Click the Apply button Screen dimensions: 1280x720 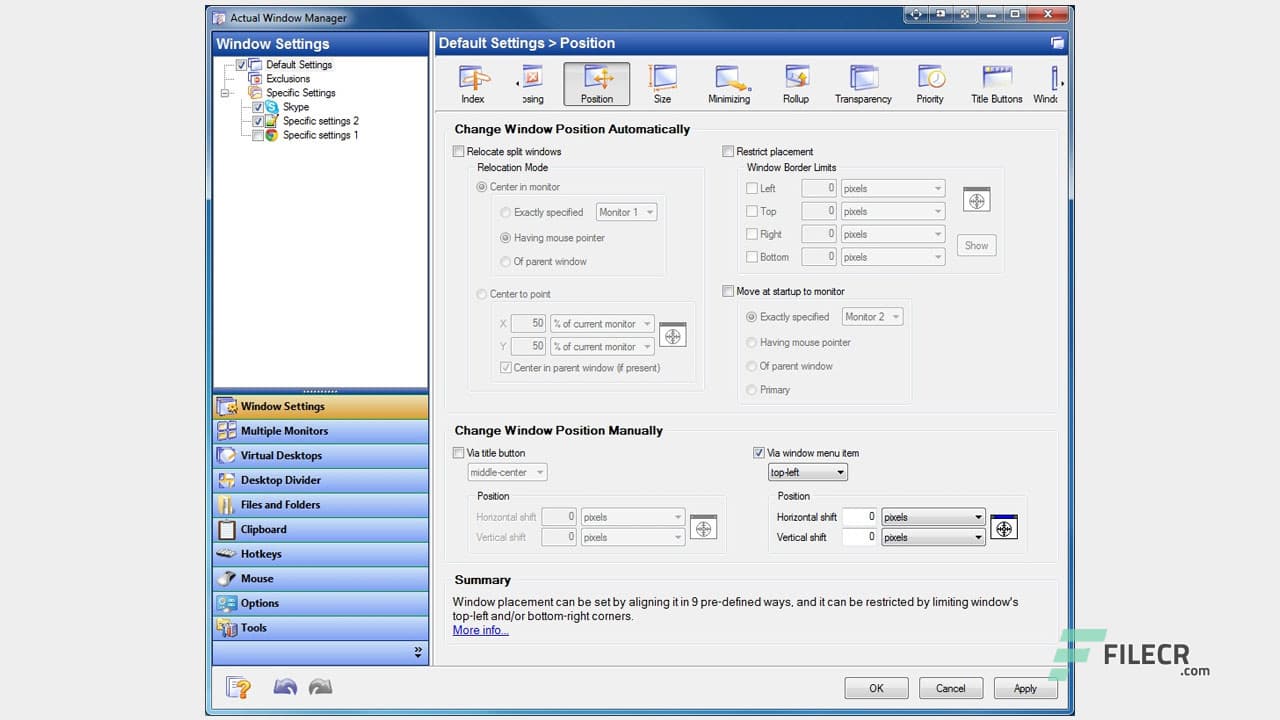click(x=1025, y=688)
